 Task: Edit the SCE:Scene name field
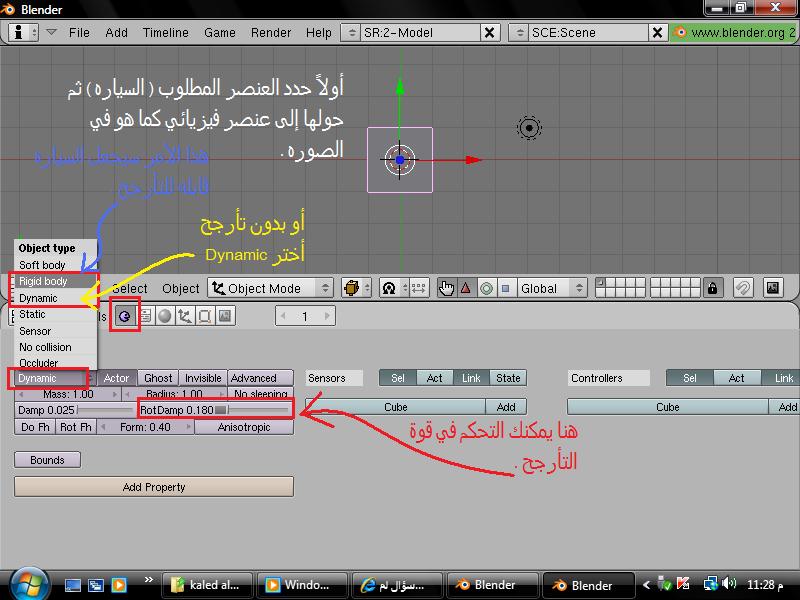pos(588,33)
